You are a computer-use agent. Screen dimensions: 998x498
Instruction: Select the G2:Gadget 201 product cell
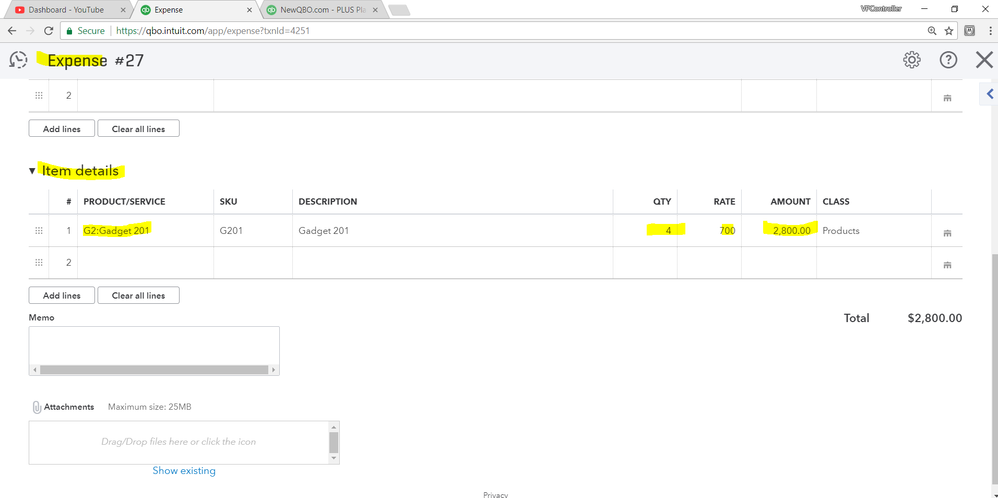[x=145, y=231]
